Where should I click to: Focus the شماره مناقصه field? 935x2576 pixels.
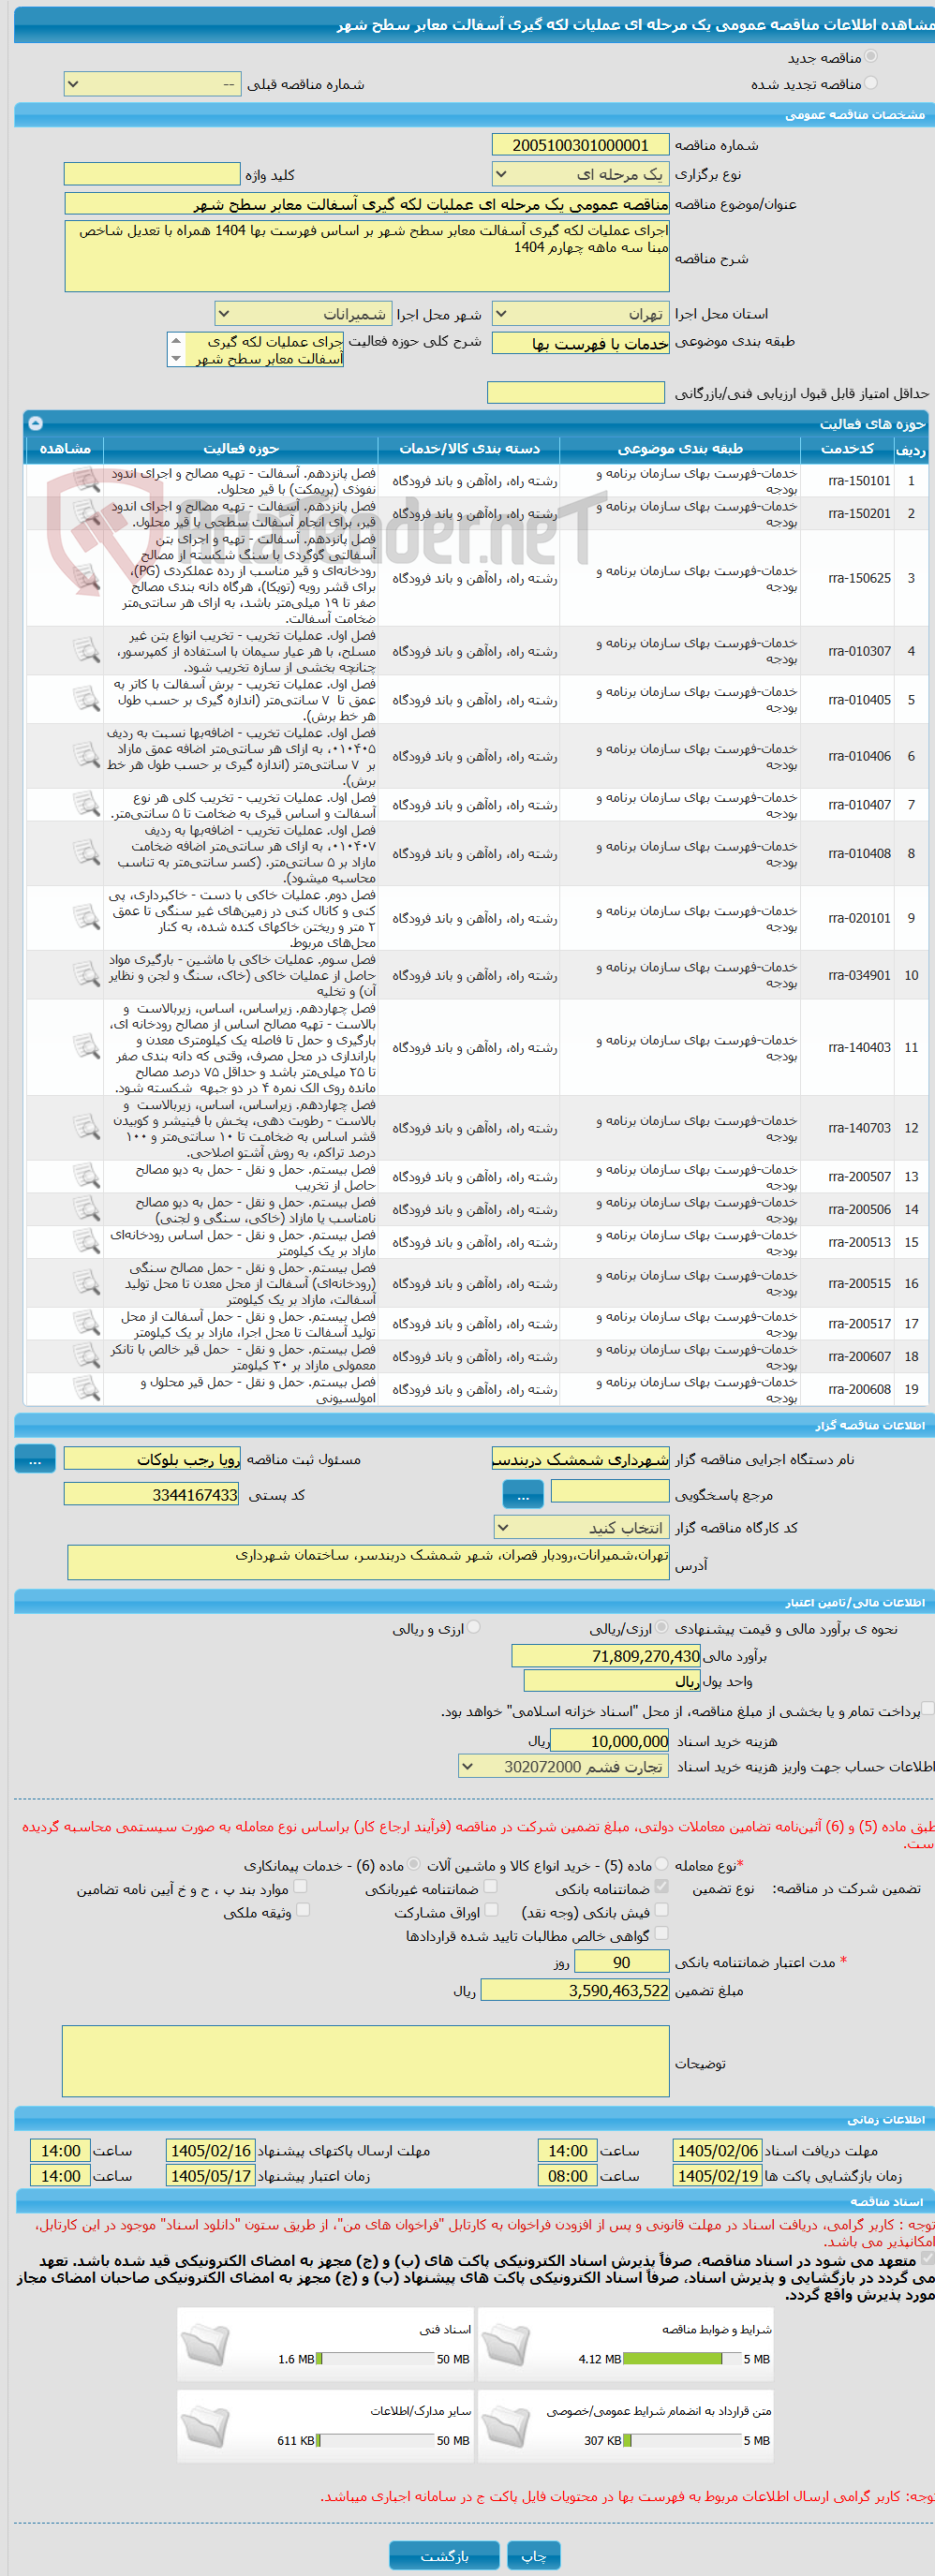581,146
